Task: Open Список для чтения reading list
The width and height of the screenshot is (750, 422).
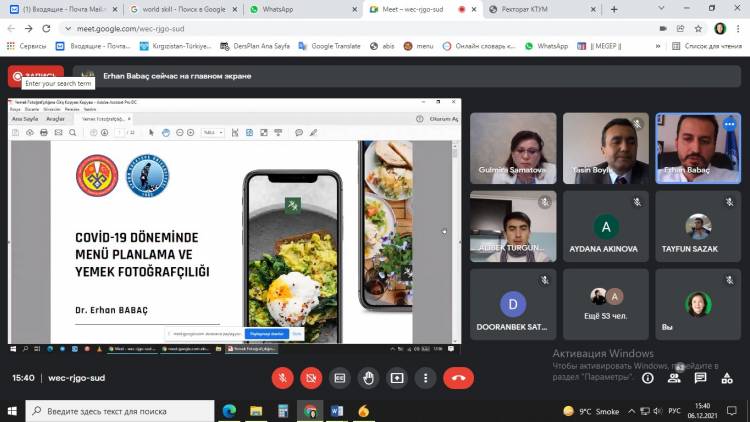Action: [x=707, y=46]
